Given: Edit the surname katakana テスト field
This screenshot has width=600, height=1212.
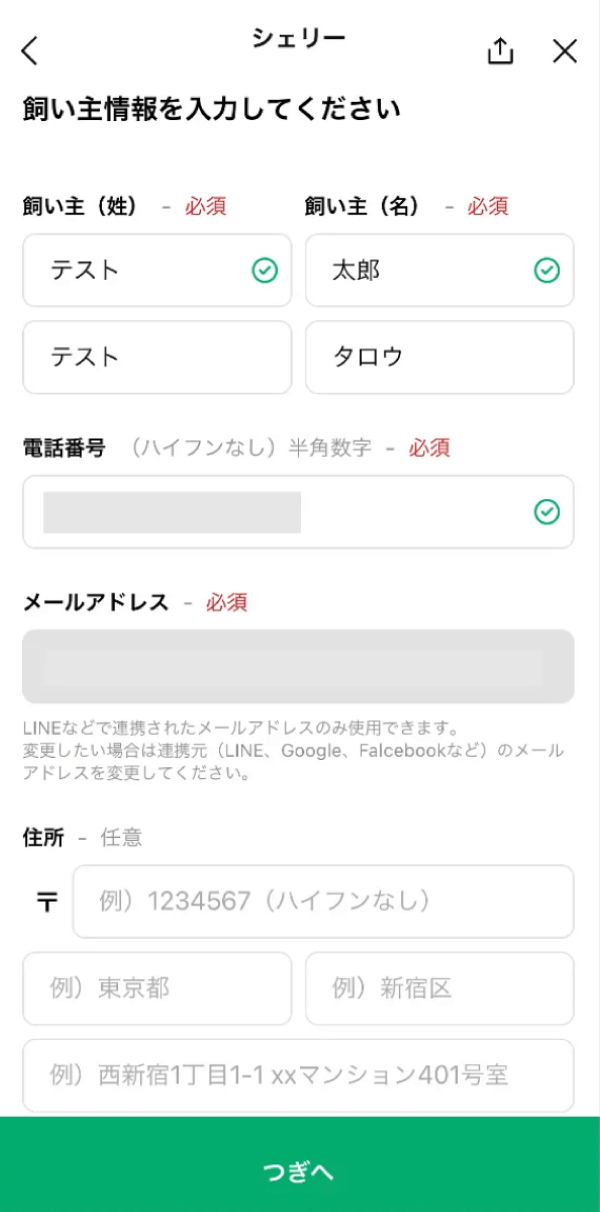Looking at the screenshot, I should point(157,357).
